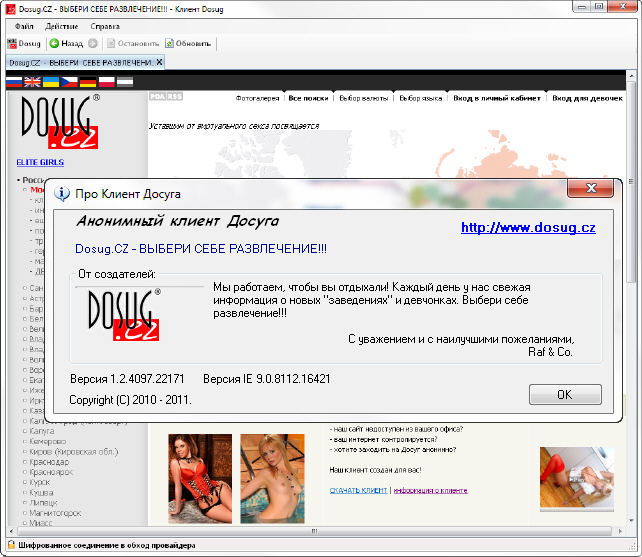Switch language with the UK flag
The height and width of the screenshot is (557, 642).
pyautogui.click(x=32, y=82)
